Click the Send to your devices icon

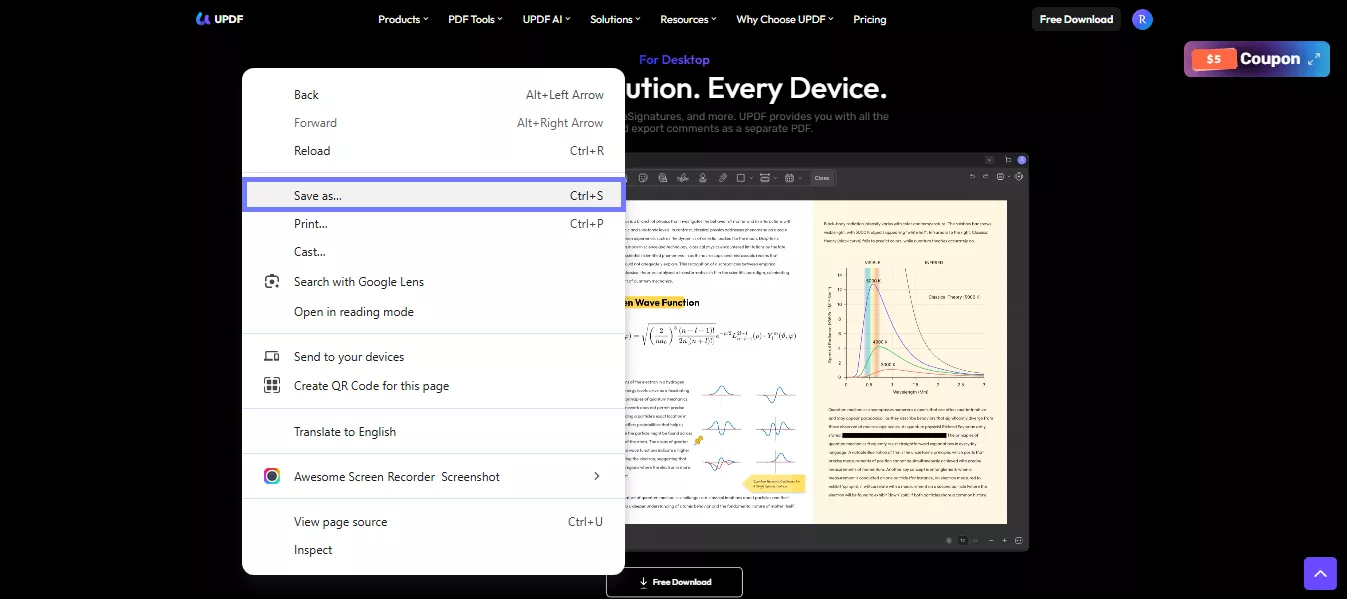coord(271,357)
